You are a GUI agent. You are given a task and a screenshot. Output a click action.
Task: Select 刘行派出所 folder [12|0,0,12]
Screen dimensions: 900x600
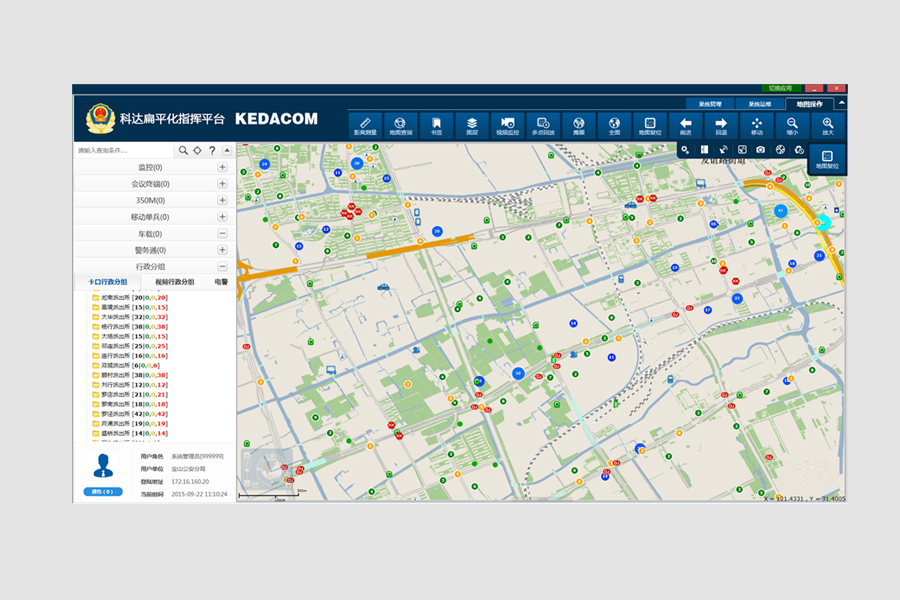[x=130, y=385]
